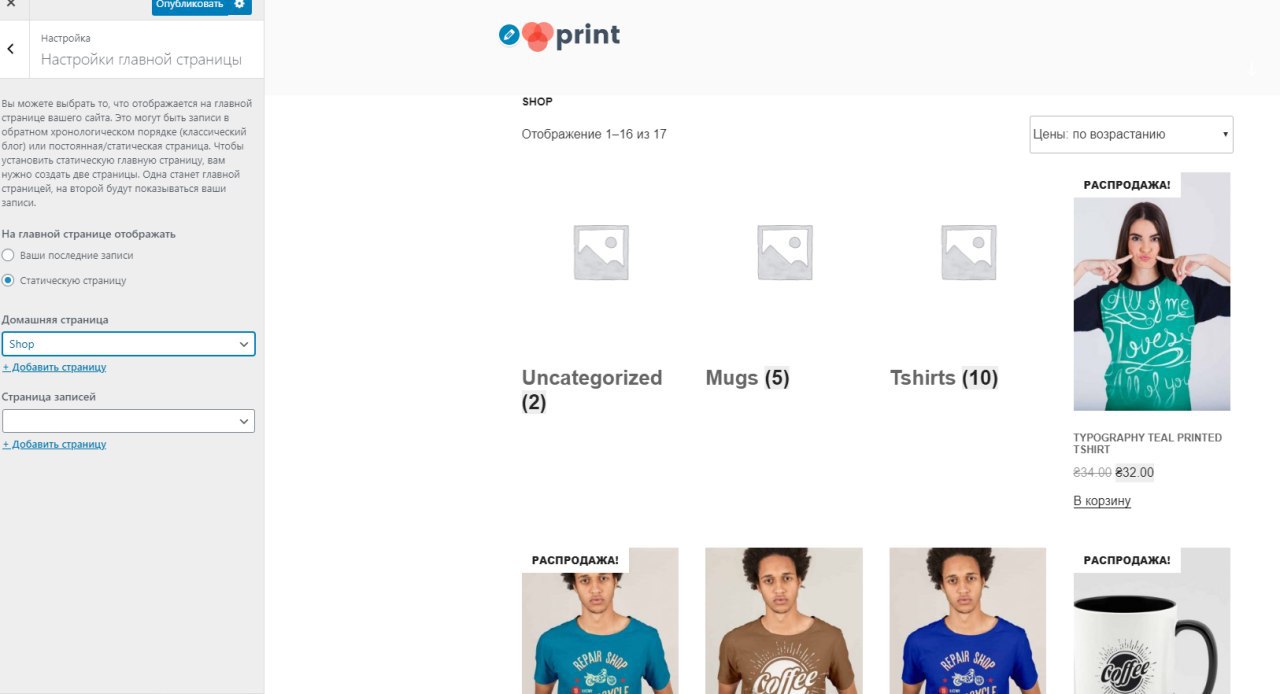This screenshot has height=694, width=1280.
Task: Open the 'Домашняя страница' Shop dropdown
Action: coord(128,344)
